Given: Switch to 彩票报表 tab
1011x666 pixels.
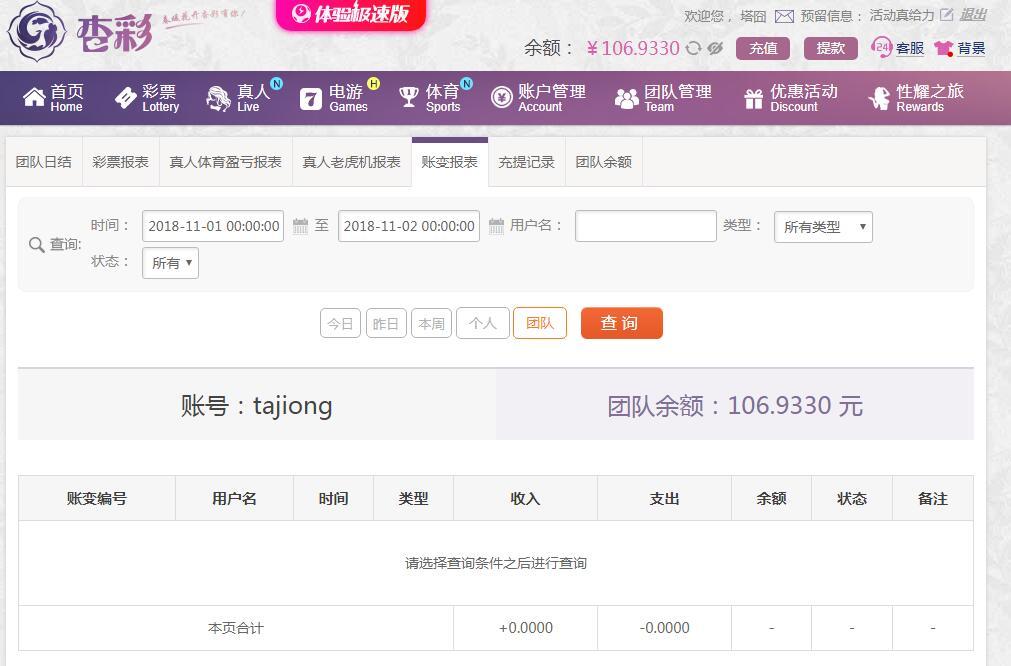Looking at the screenshot, I should pyautogui.click(x=121, y=162).
